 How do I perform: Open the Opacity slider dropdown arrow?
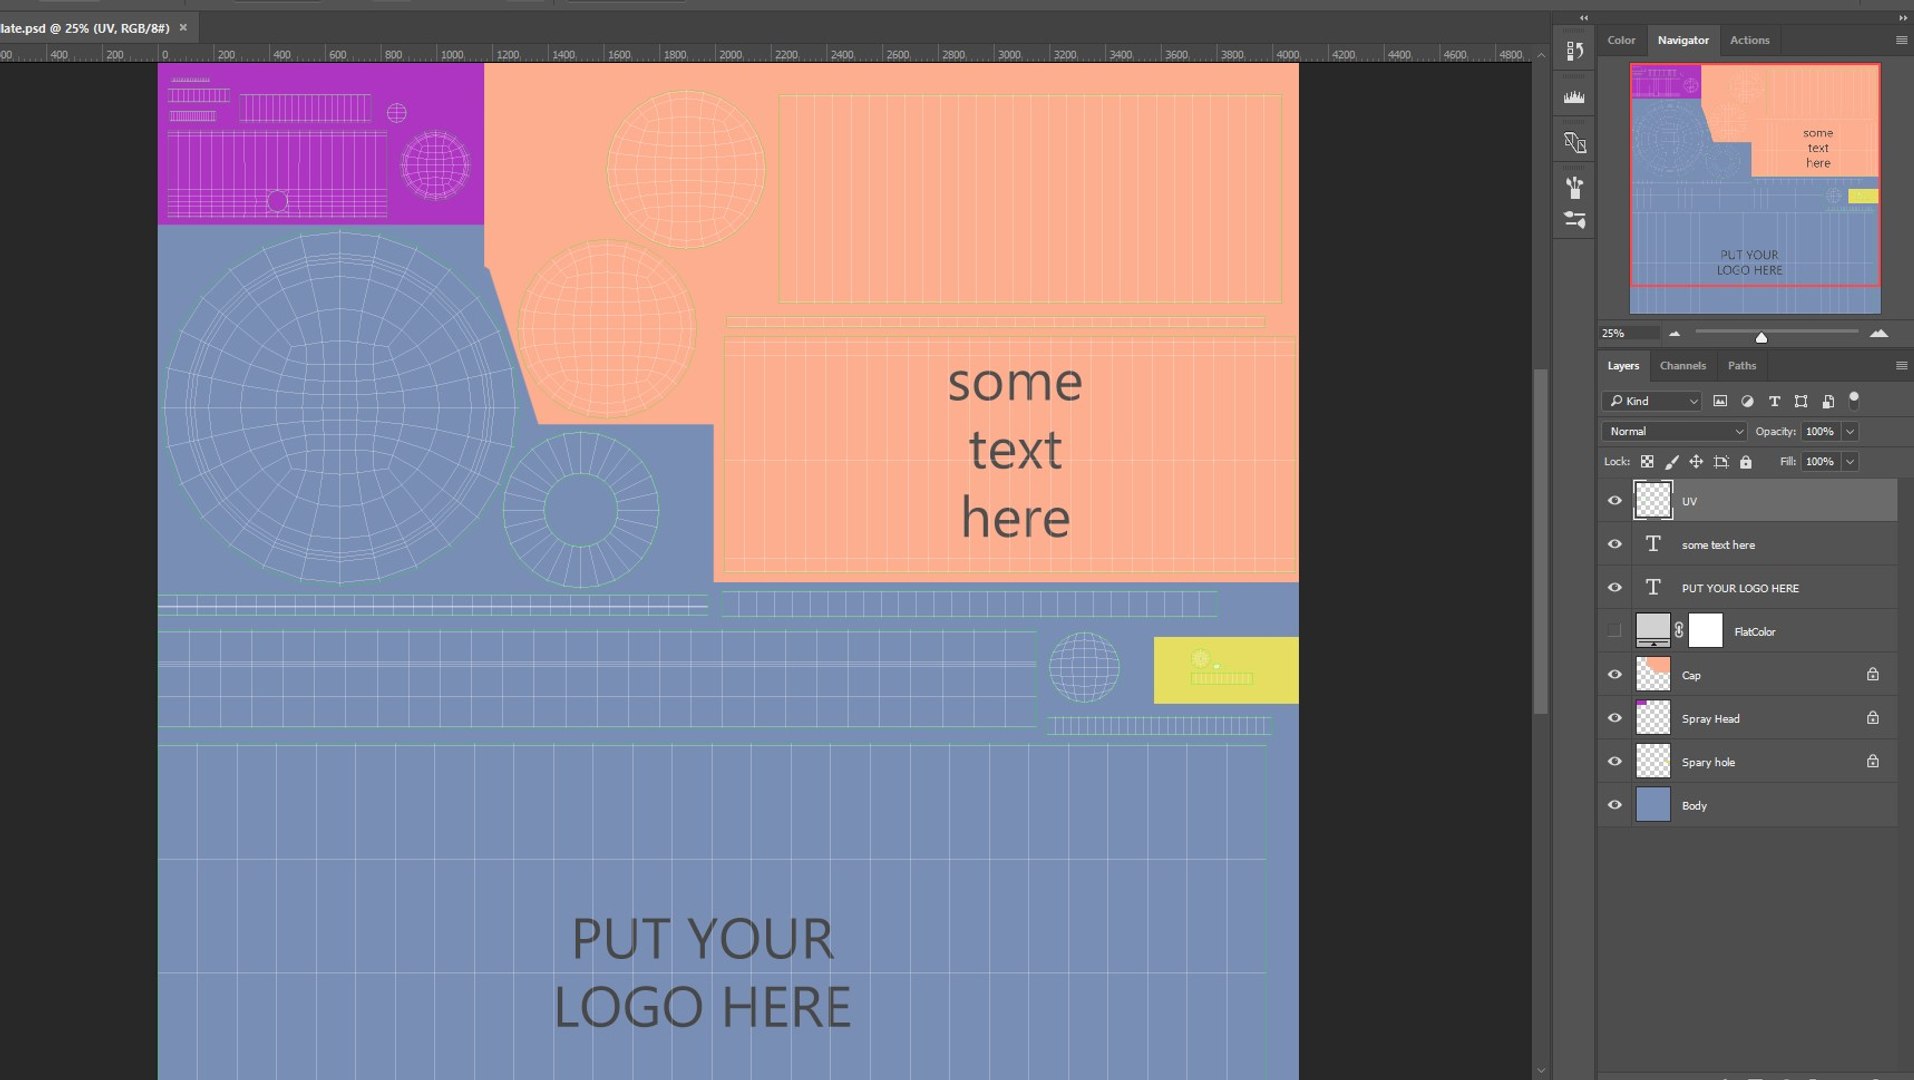(1850, 431)
